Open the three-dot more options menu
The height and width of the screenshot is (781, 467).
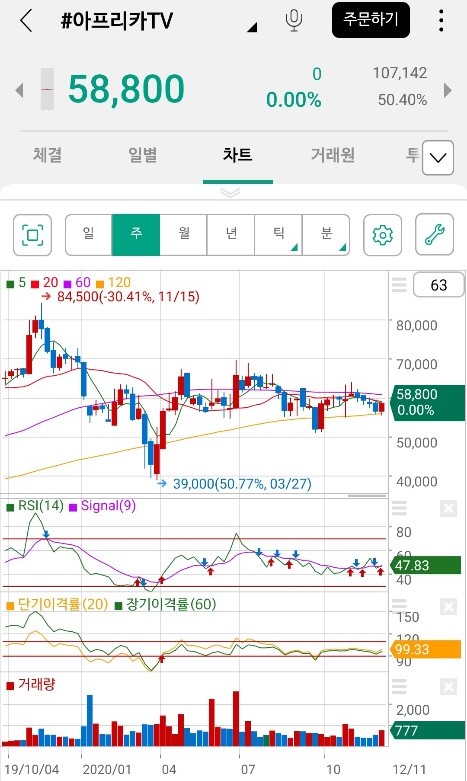[x=441, y=20]
